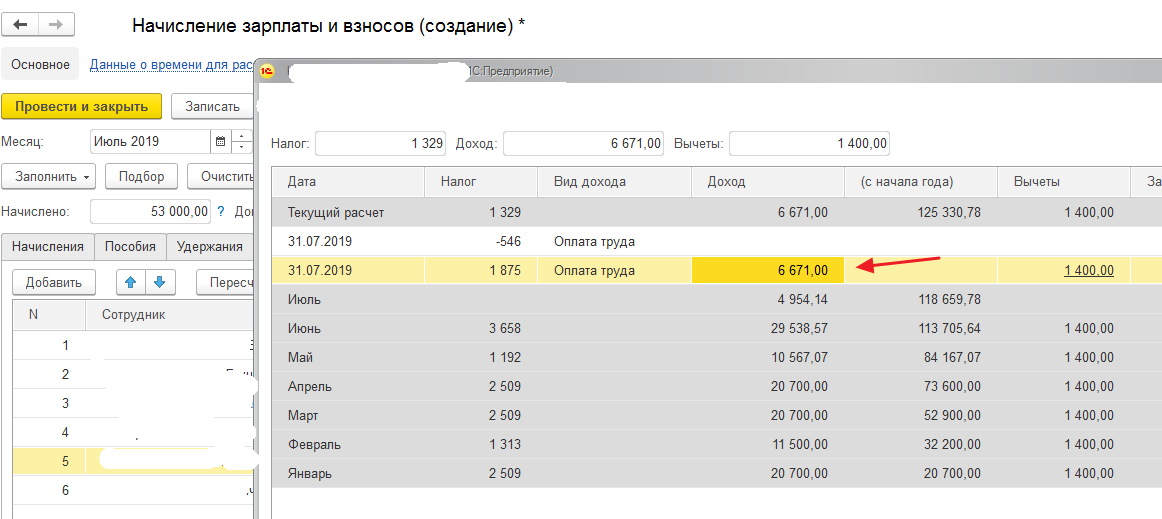Click the underlined 1 400,00 deduction link
The height and width of the screenshot is (519, 1162).
pos(1088,271)
